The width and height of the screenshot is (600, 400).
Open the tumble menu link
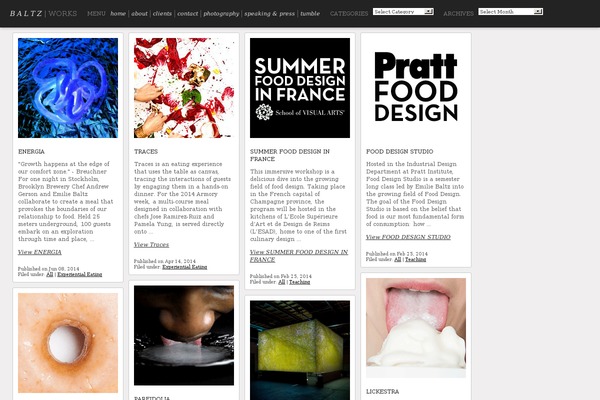pos(310,13)
